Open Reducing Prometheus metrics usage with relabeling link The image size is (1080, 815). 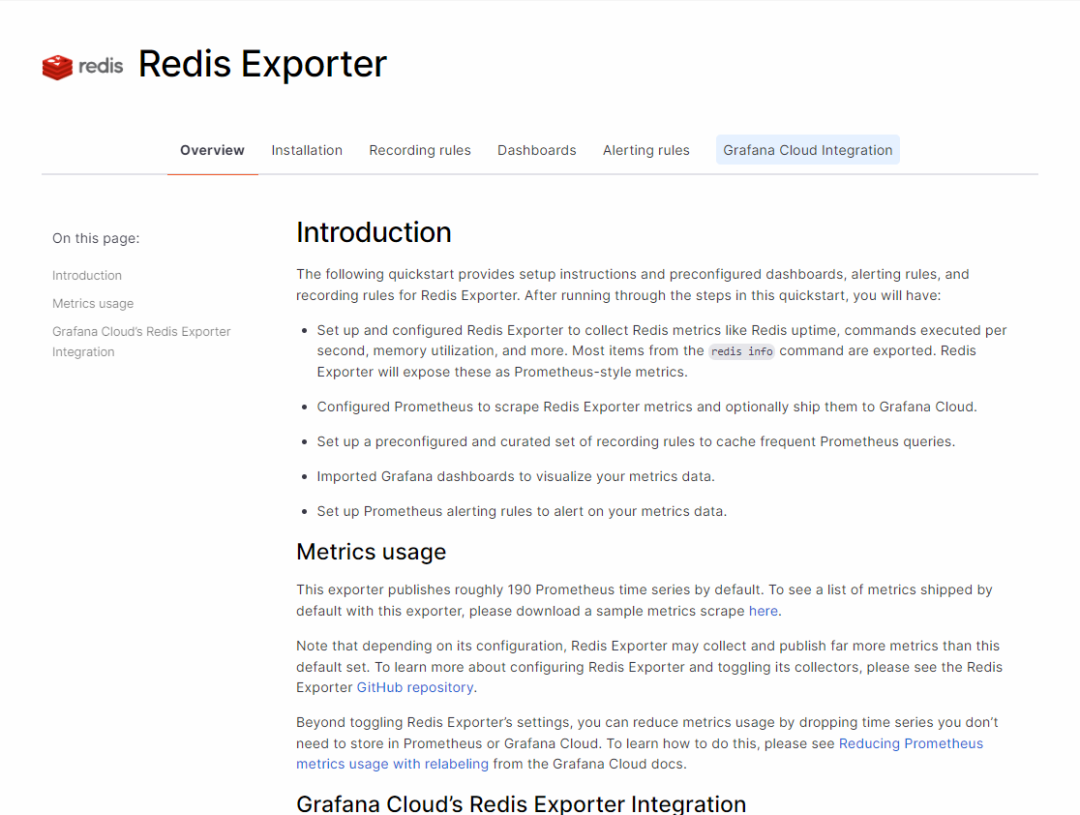tap(639, 754)
